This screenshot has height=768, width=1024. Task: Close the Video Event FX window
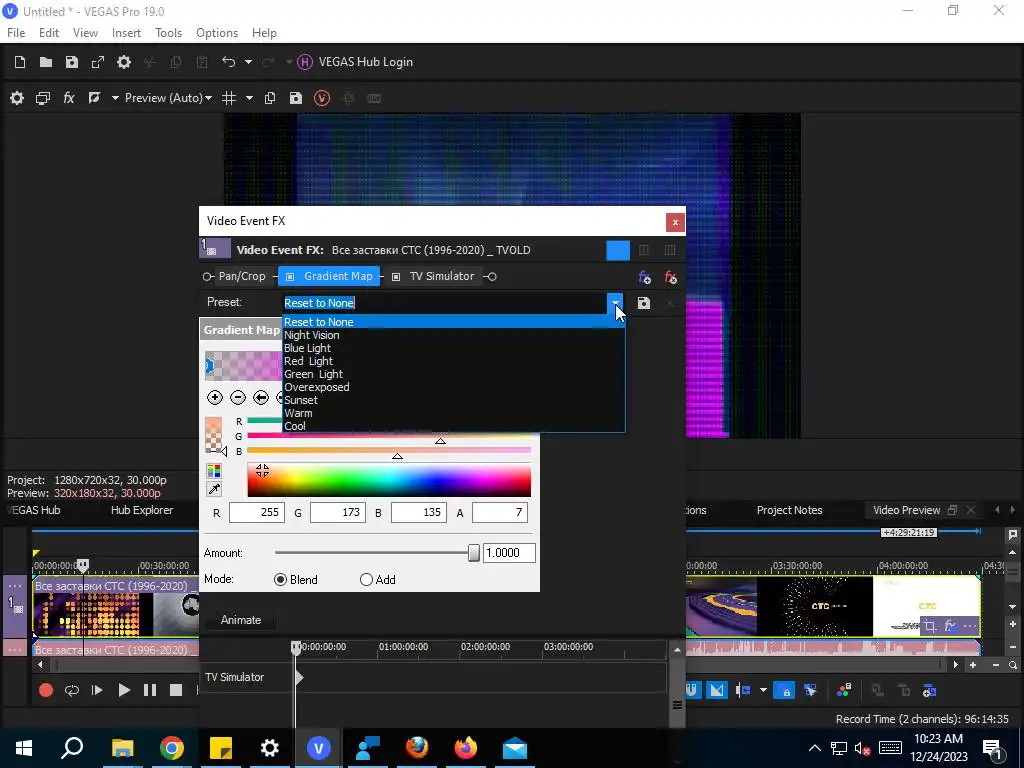coord(675,223)
